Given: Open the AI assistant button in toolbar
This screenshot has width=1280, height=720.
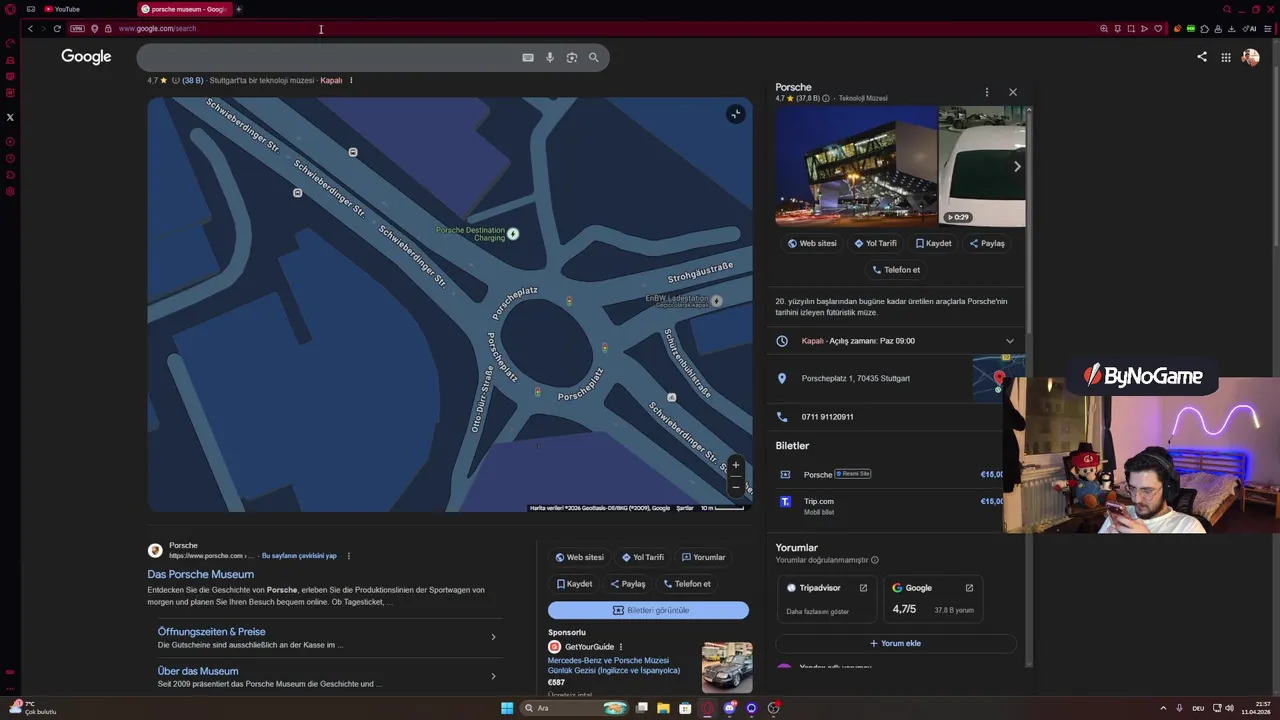Looking at the screenshot, I should click(1250, 28).
